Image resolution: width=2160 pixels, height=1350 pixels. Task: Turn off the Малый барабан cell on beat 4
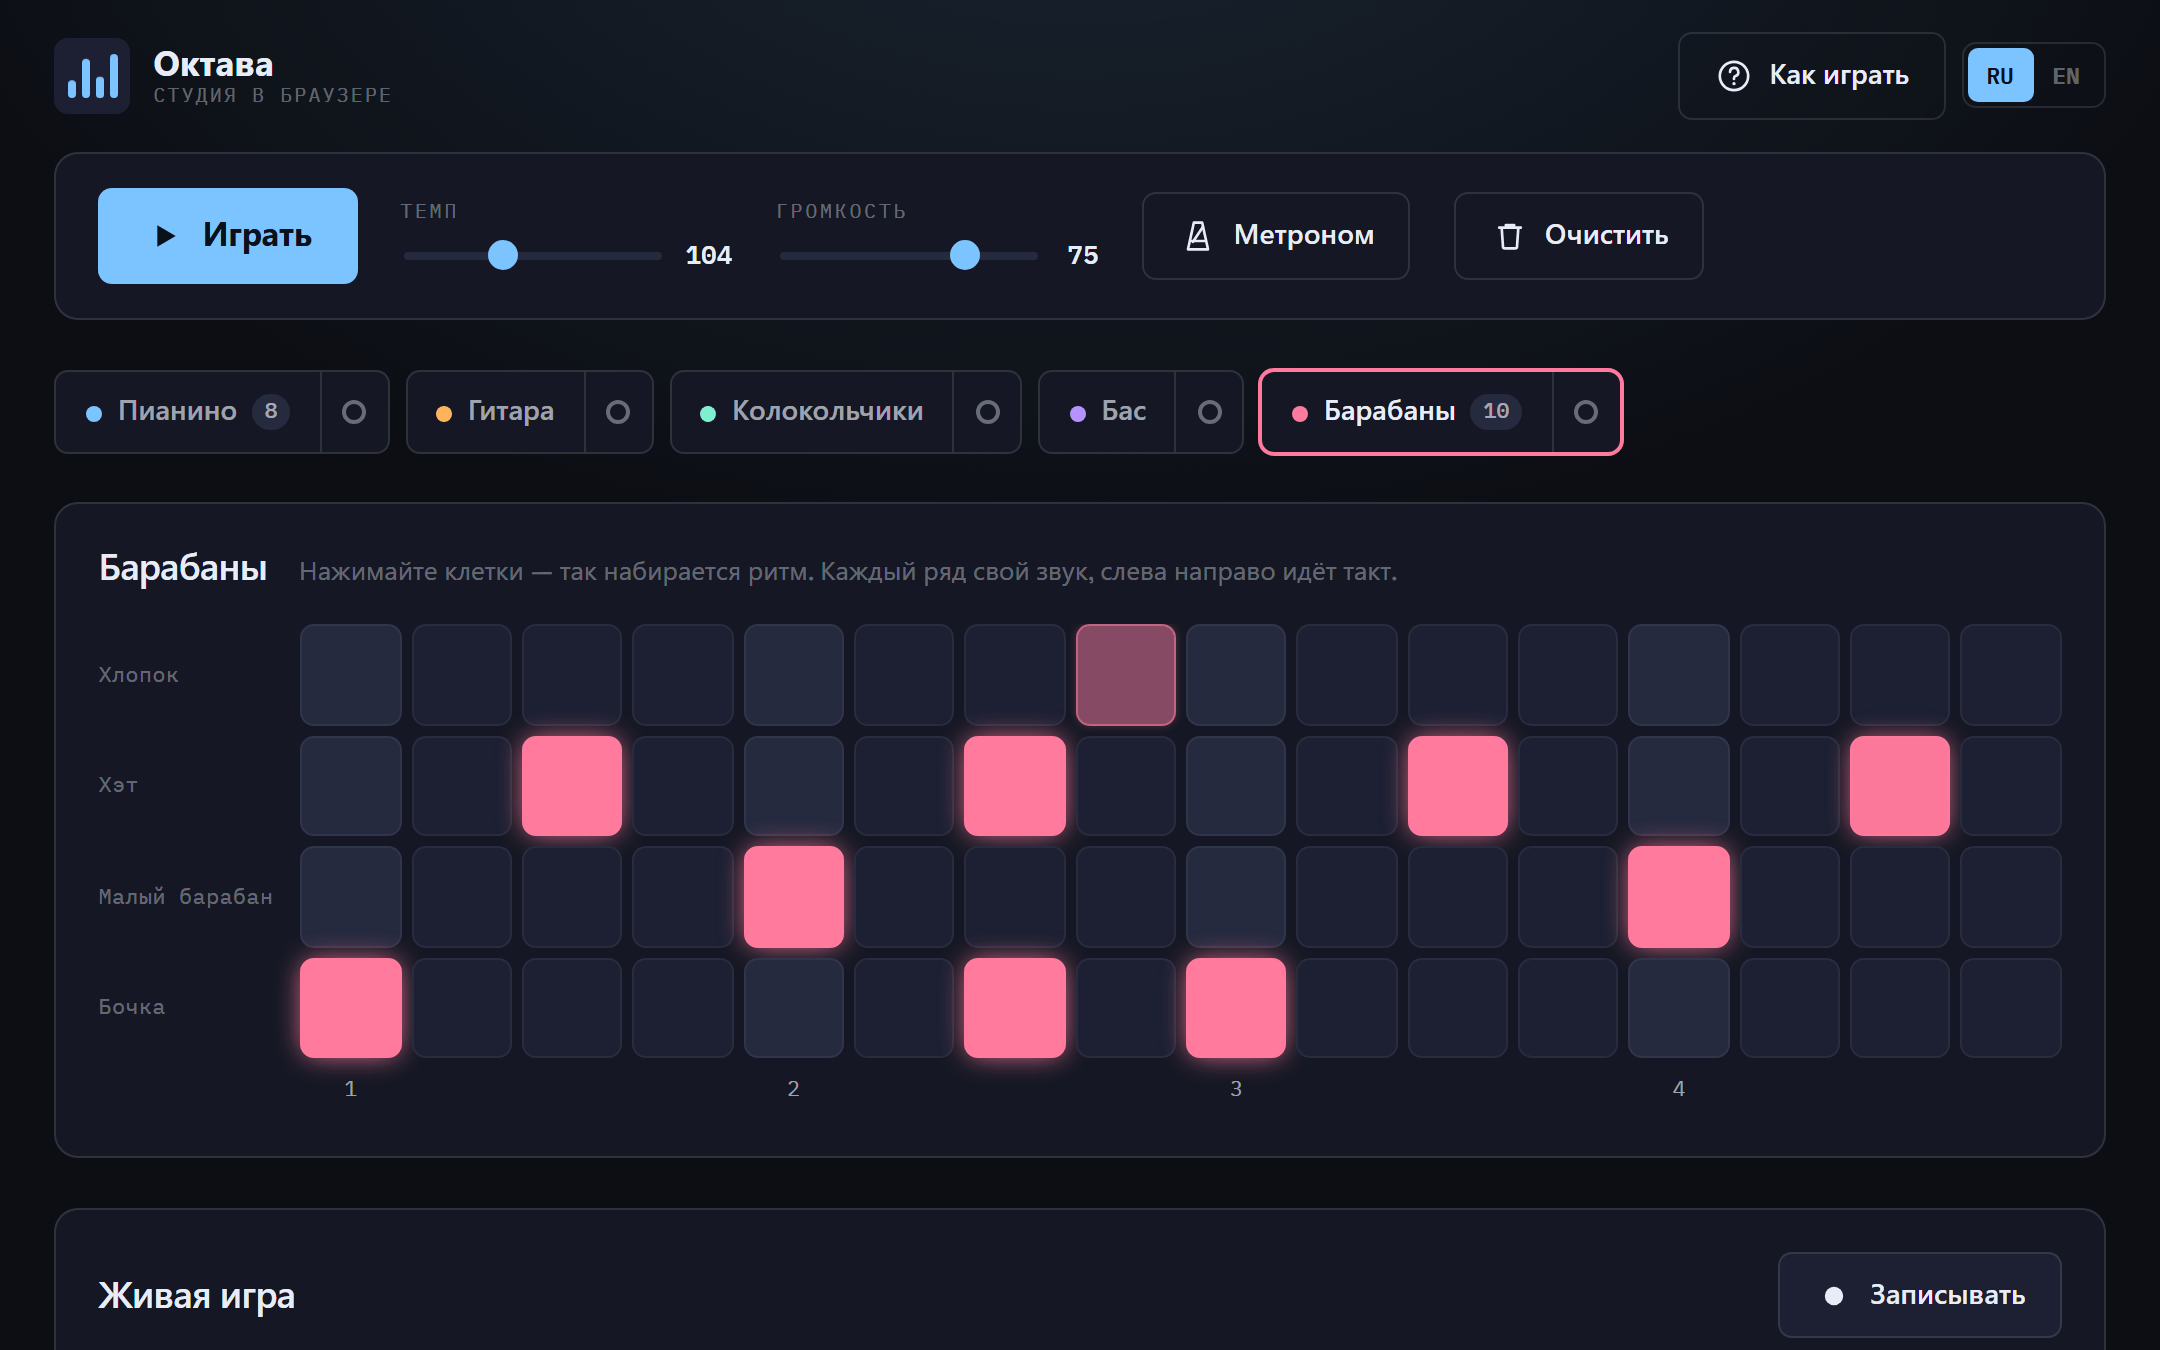coord(1679,897)
